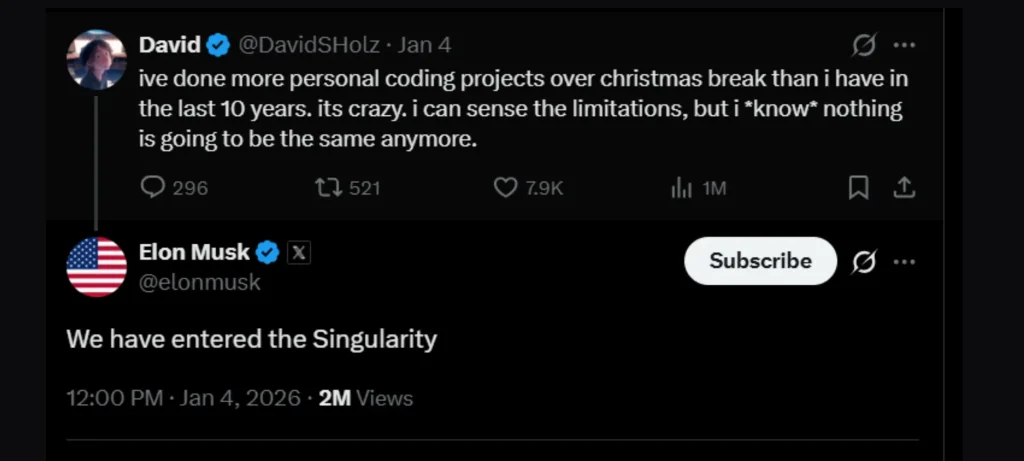Like David's tweet with heart icon
1024x461 pixels.
click(506, 187)
